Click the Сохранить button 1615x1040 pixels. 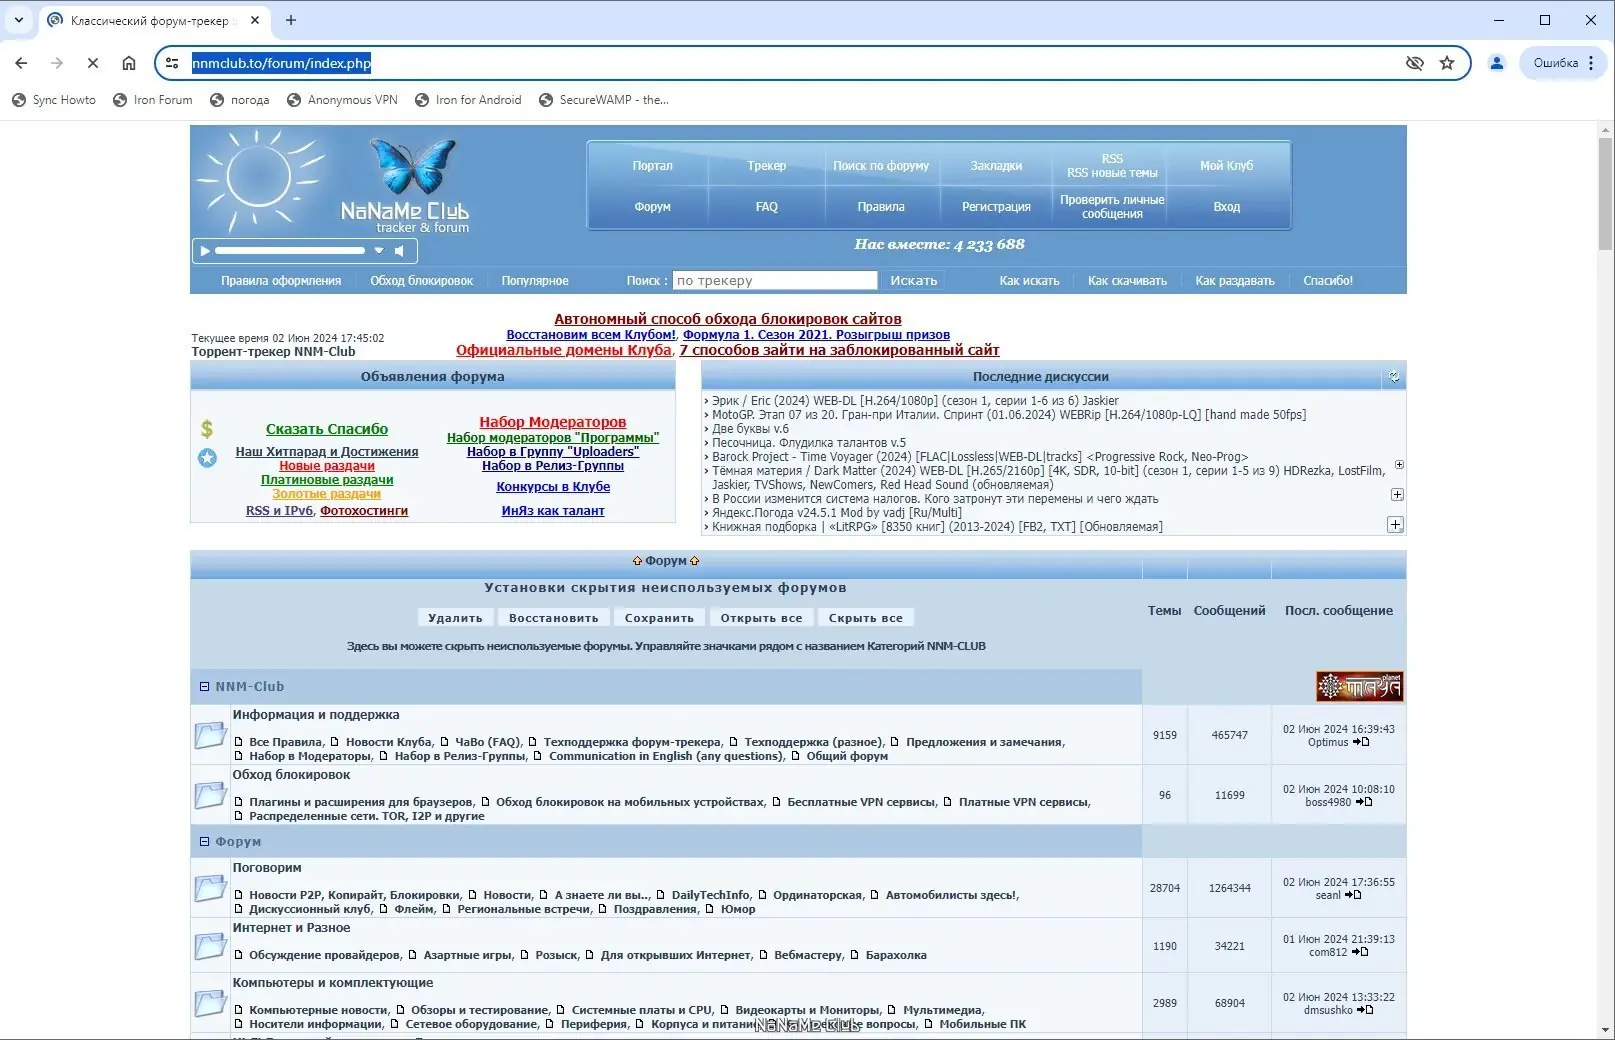(659, 618)
